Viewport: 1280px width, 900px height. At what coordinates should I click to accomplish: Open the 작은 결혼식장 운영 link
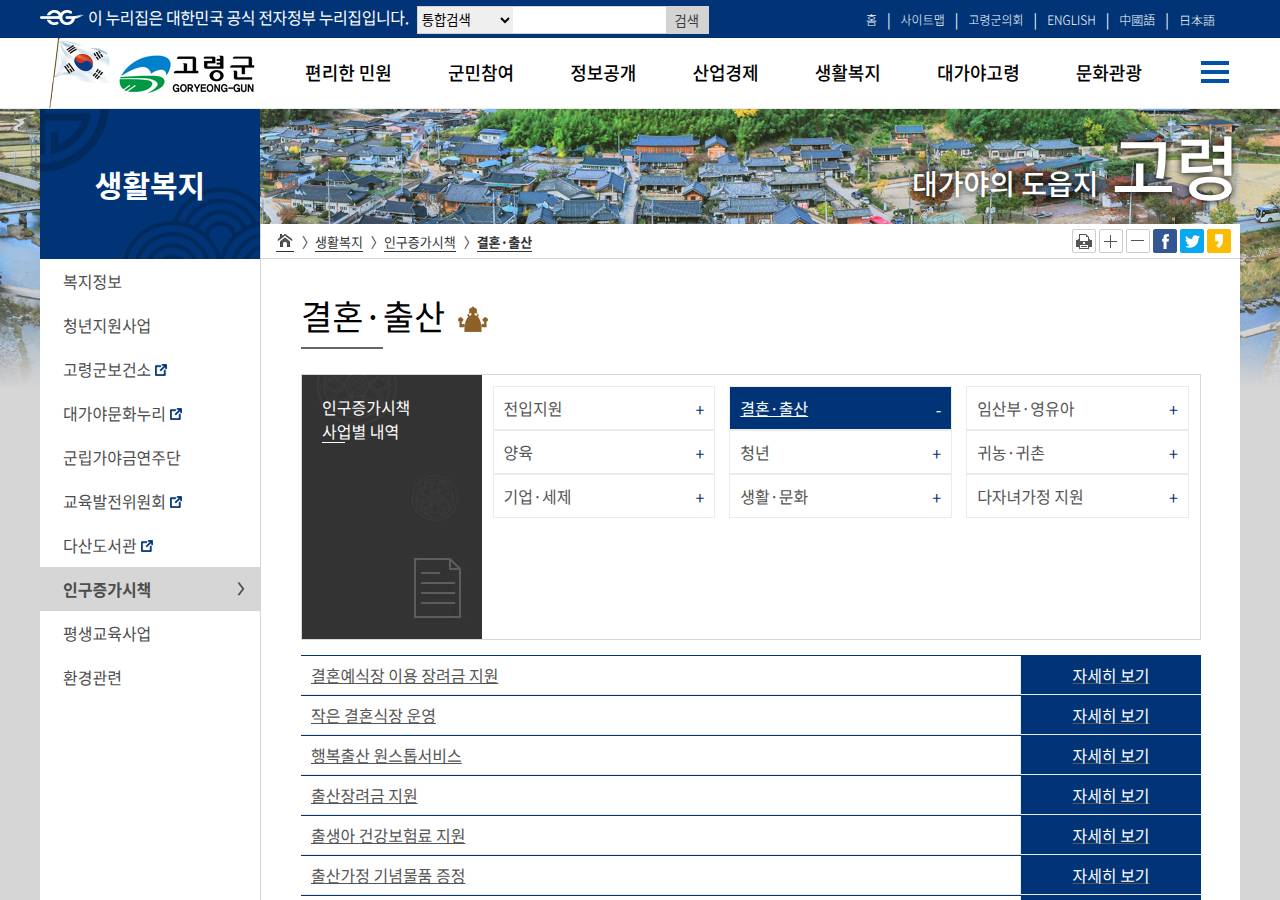tap(373, 716)
